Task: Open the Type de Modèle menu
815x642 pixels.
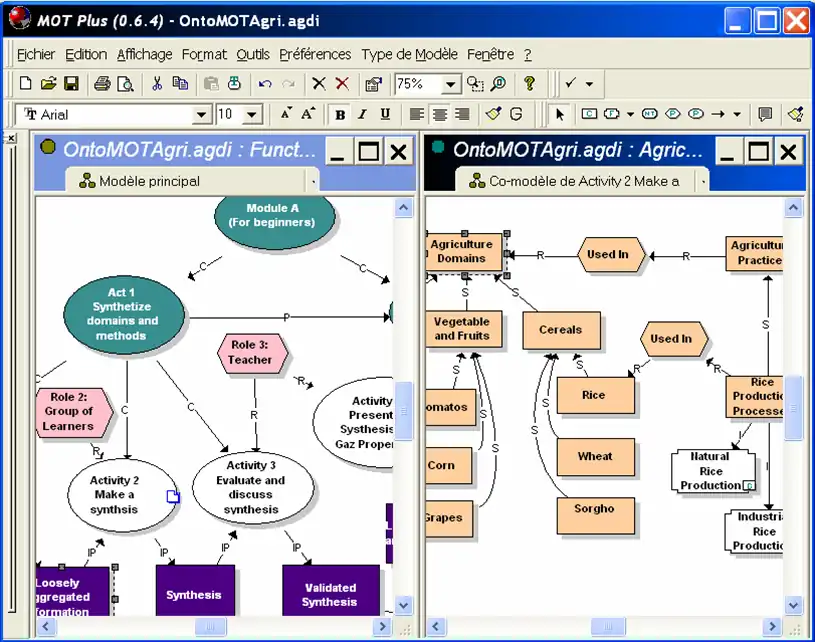Action: 409,54
